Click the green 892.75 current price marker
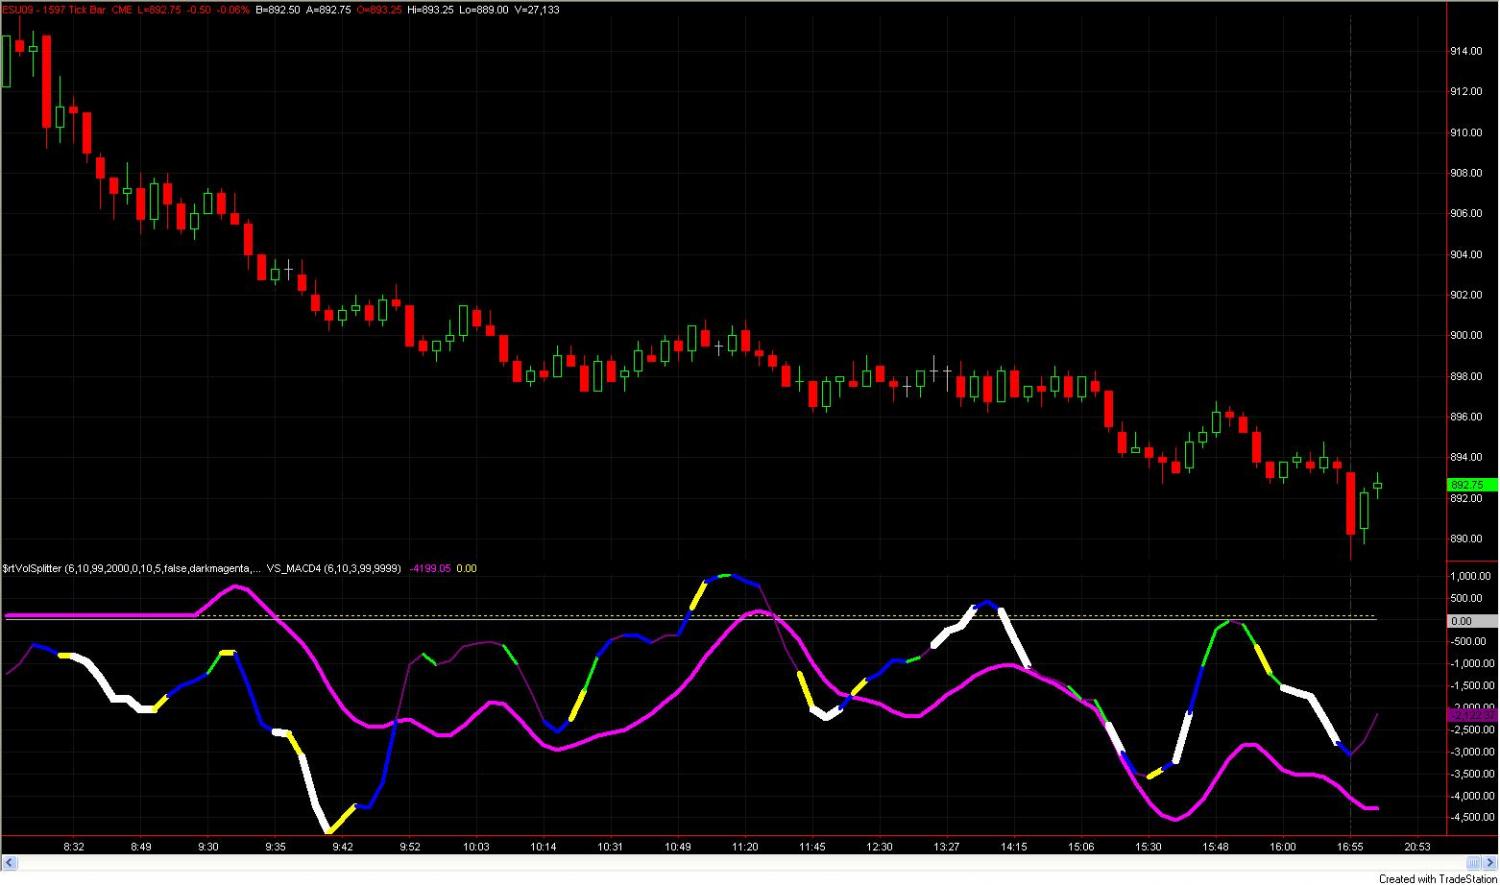This screenshot has width=1500, height=885. point(1473,485)
